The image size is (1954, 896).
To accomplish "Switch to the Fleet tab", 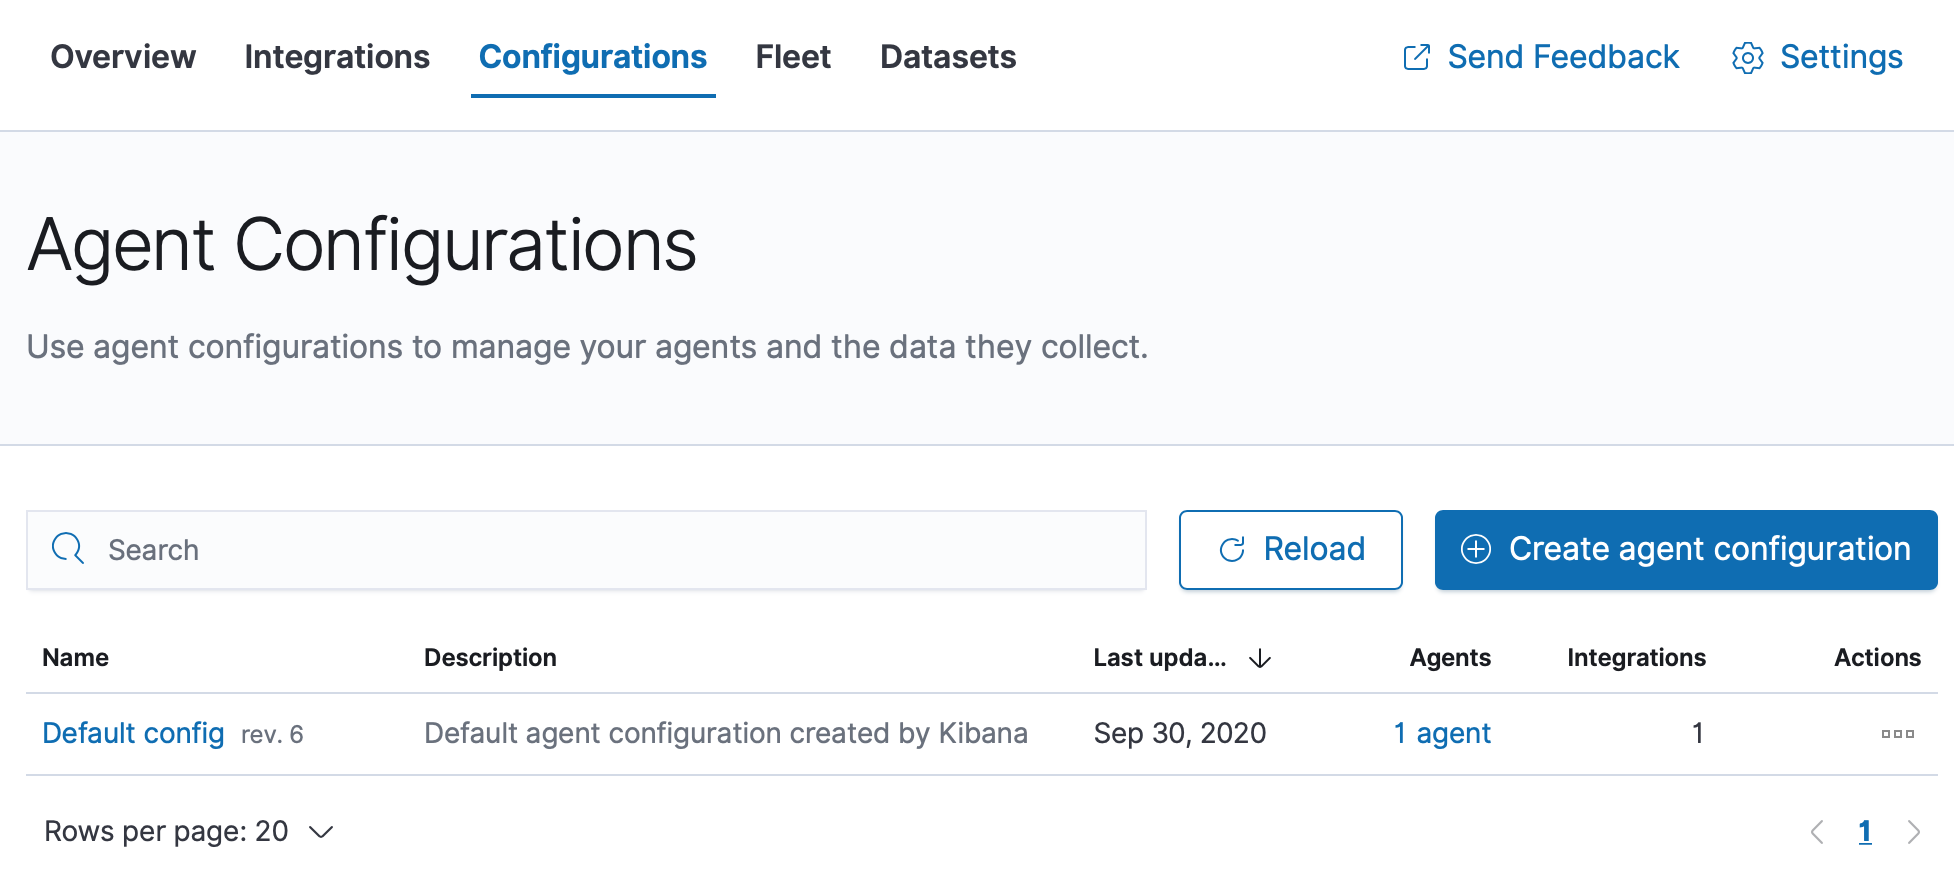I will click(x=793, y=57).
